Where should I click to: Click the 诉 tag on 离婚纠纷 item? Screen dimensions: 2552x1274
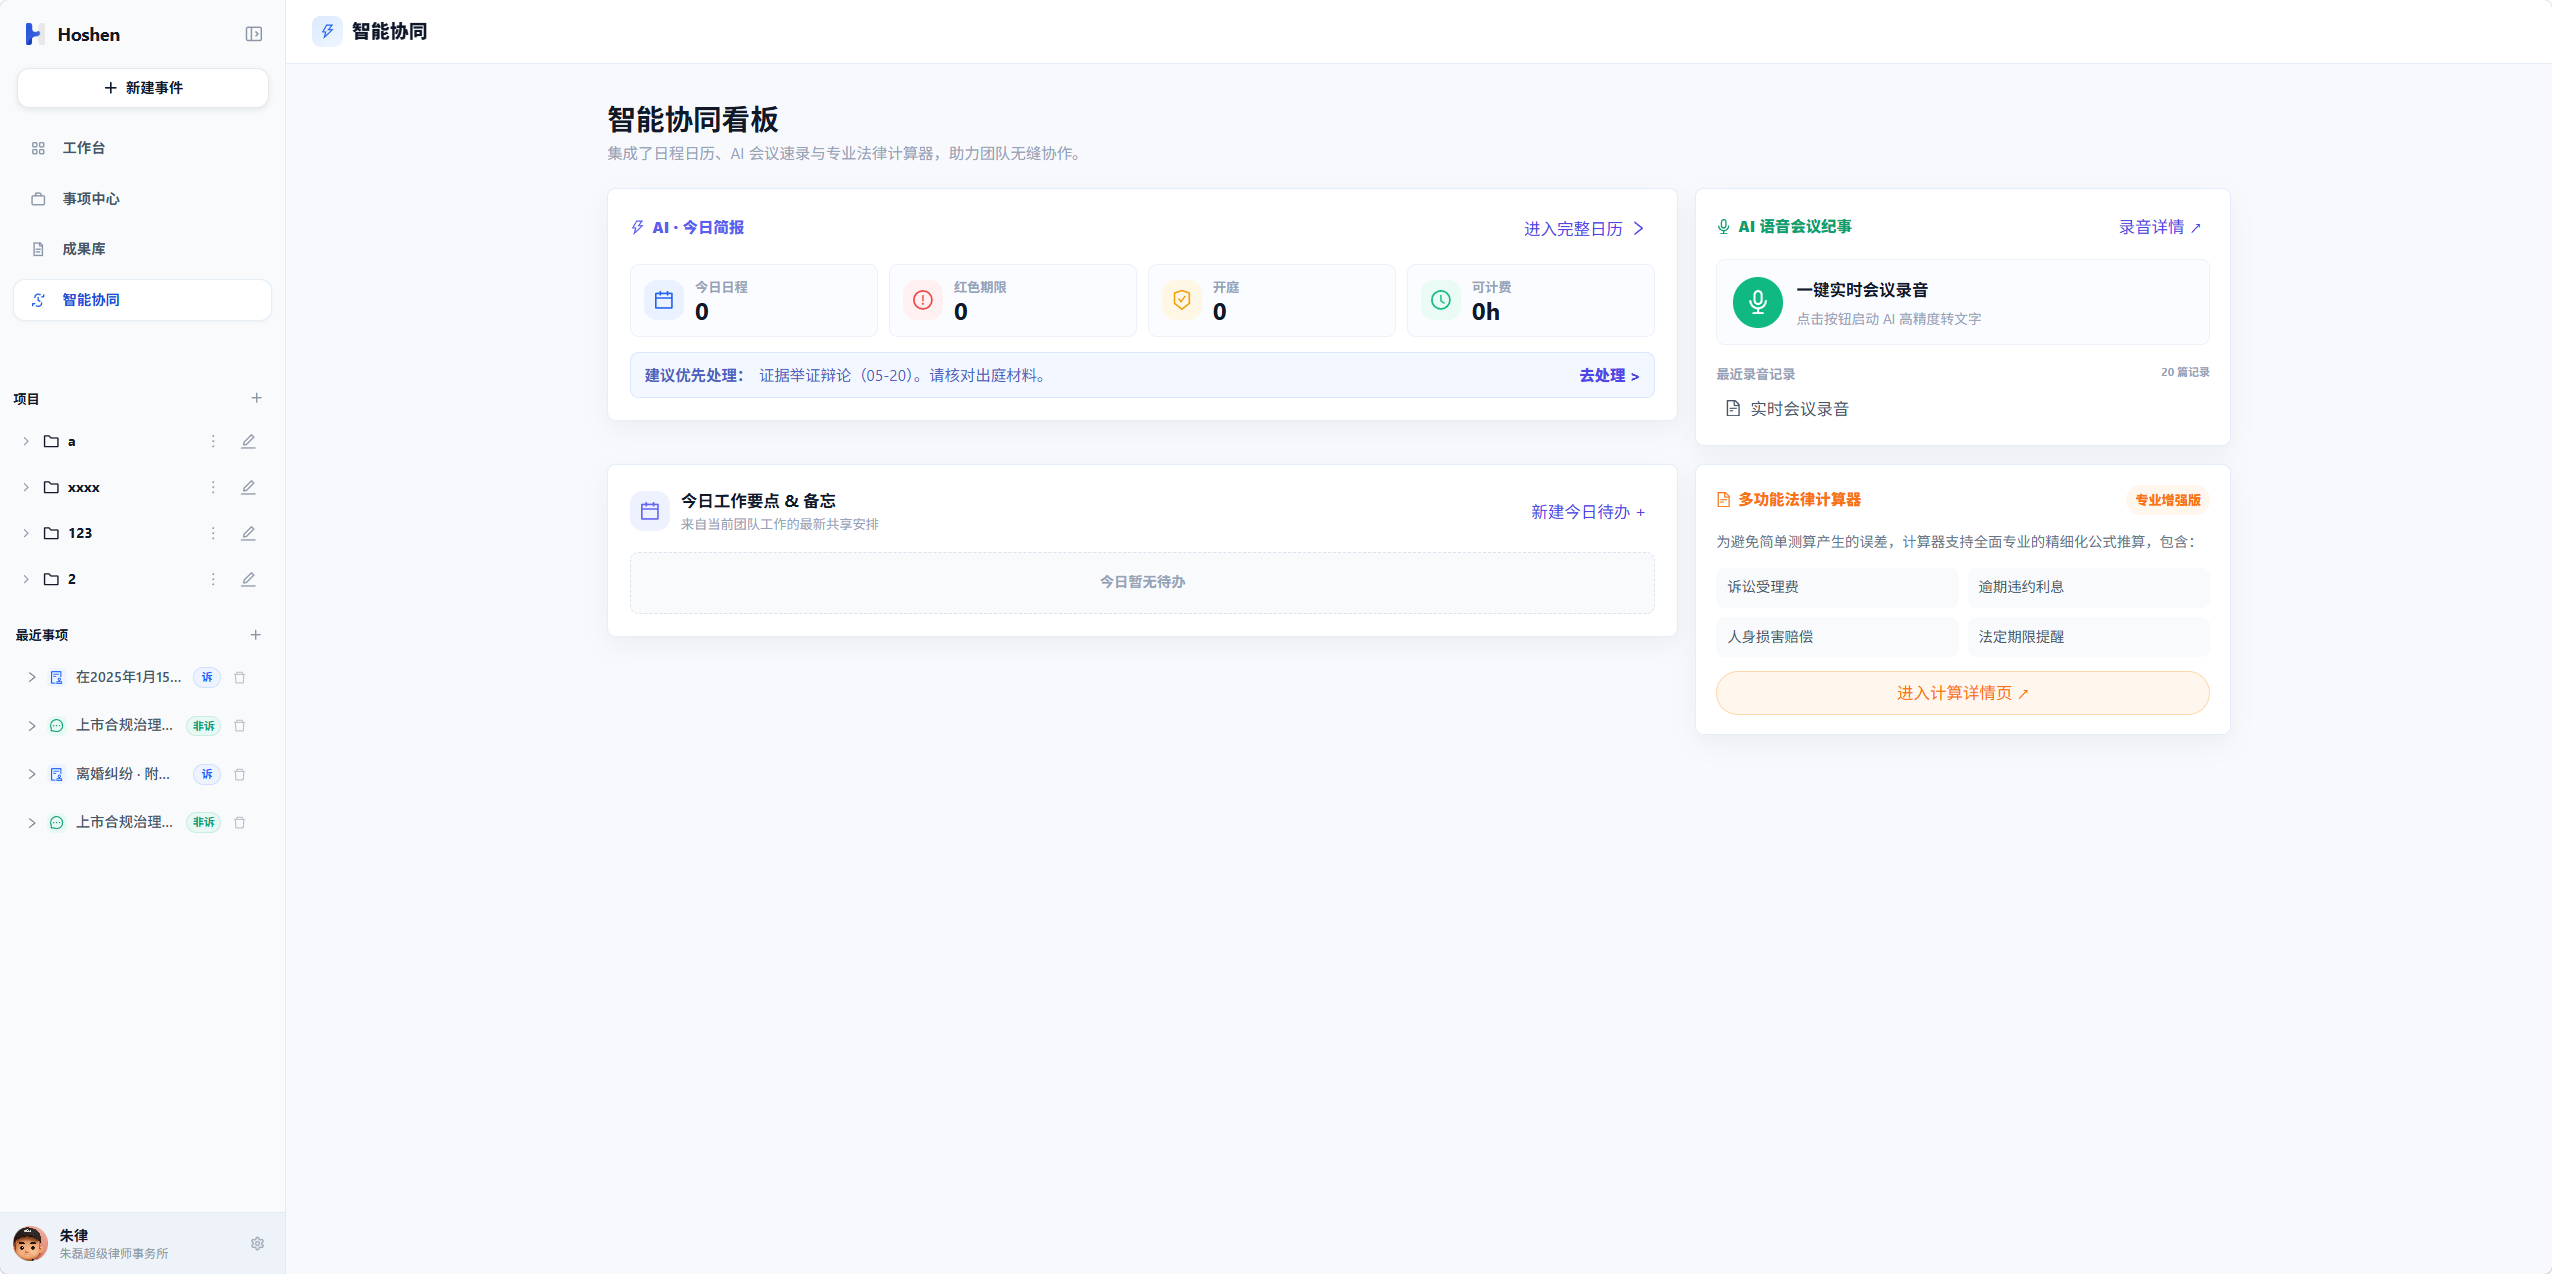[x=207, y=774]
